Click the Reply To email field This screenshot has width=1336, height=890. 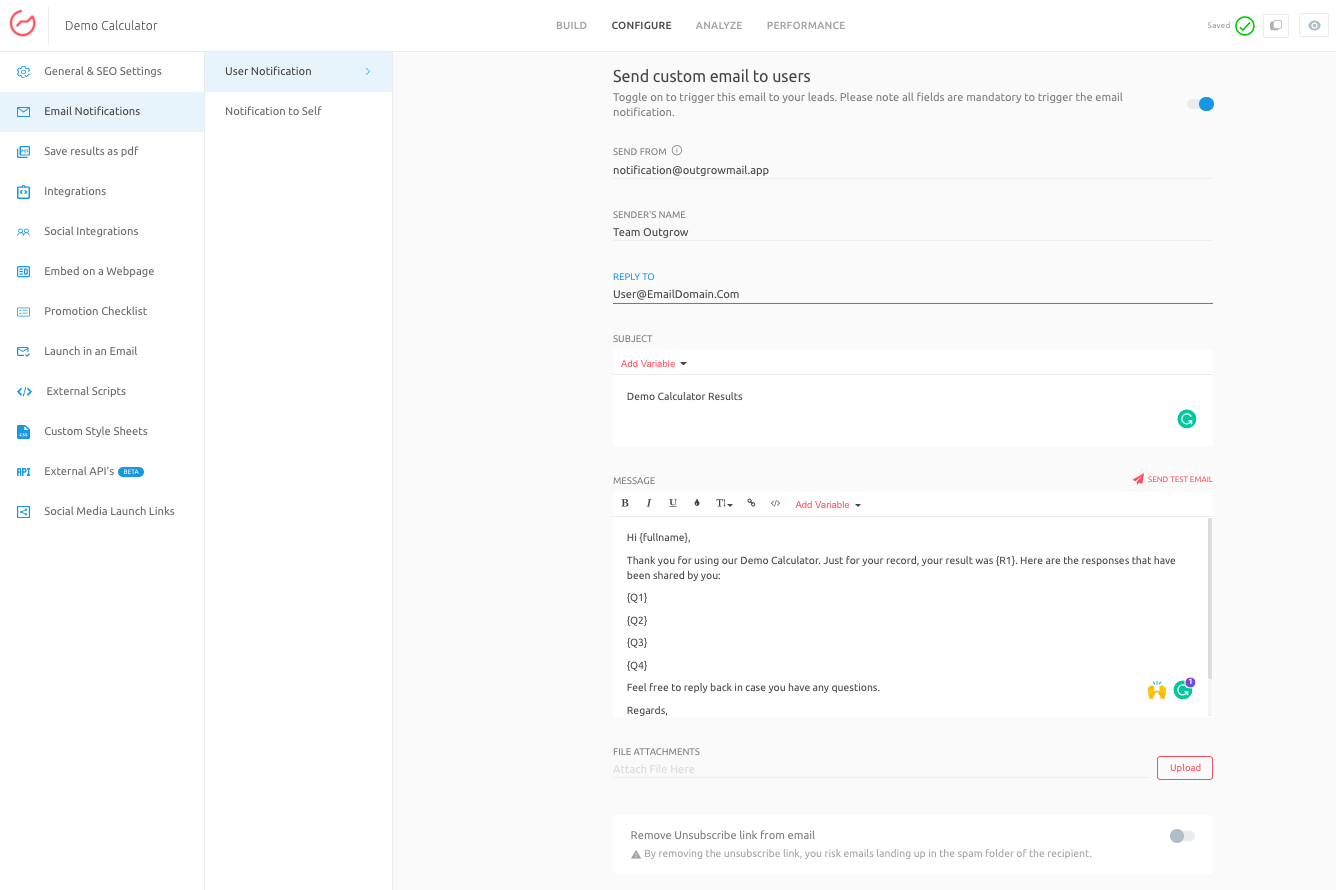(912, 295)
